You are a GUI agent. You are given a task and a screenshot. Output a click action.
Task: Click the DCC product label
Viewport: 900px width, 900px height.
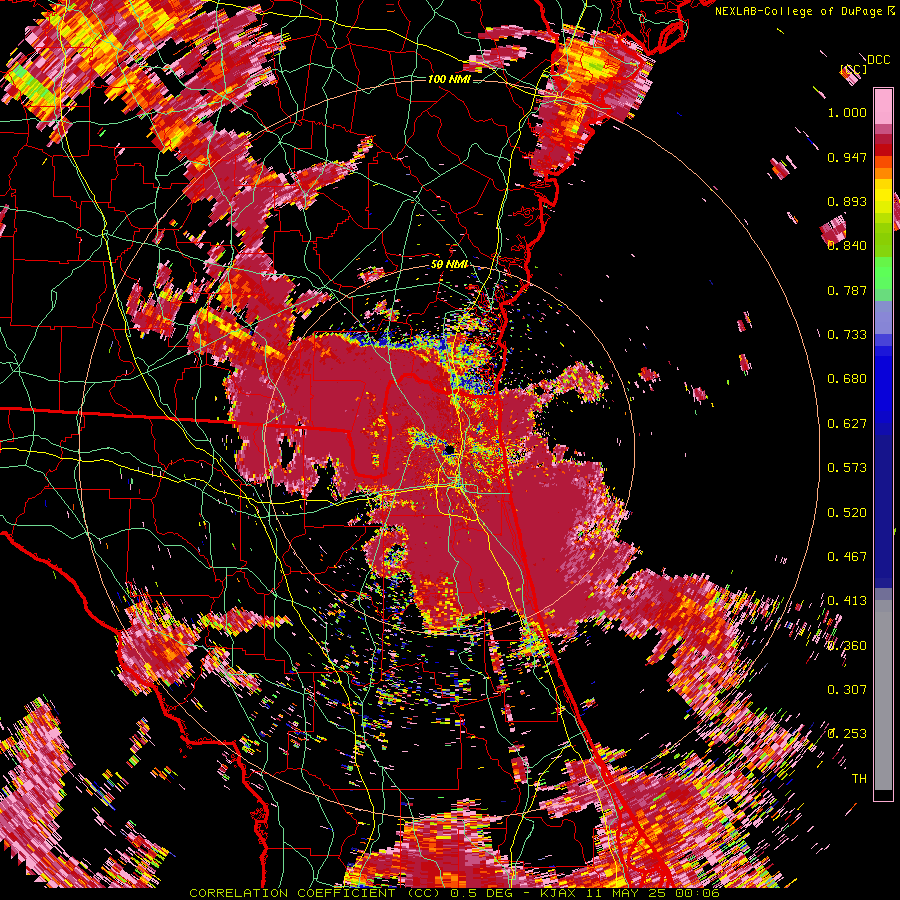878,60
